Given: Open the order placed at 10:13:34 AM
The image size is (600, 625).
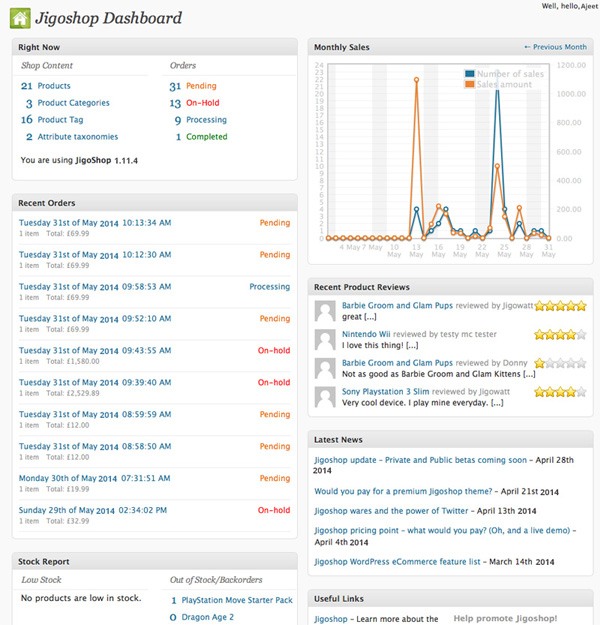Looking at the screenshot, I should (95, 223).
